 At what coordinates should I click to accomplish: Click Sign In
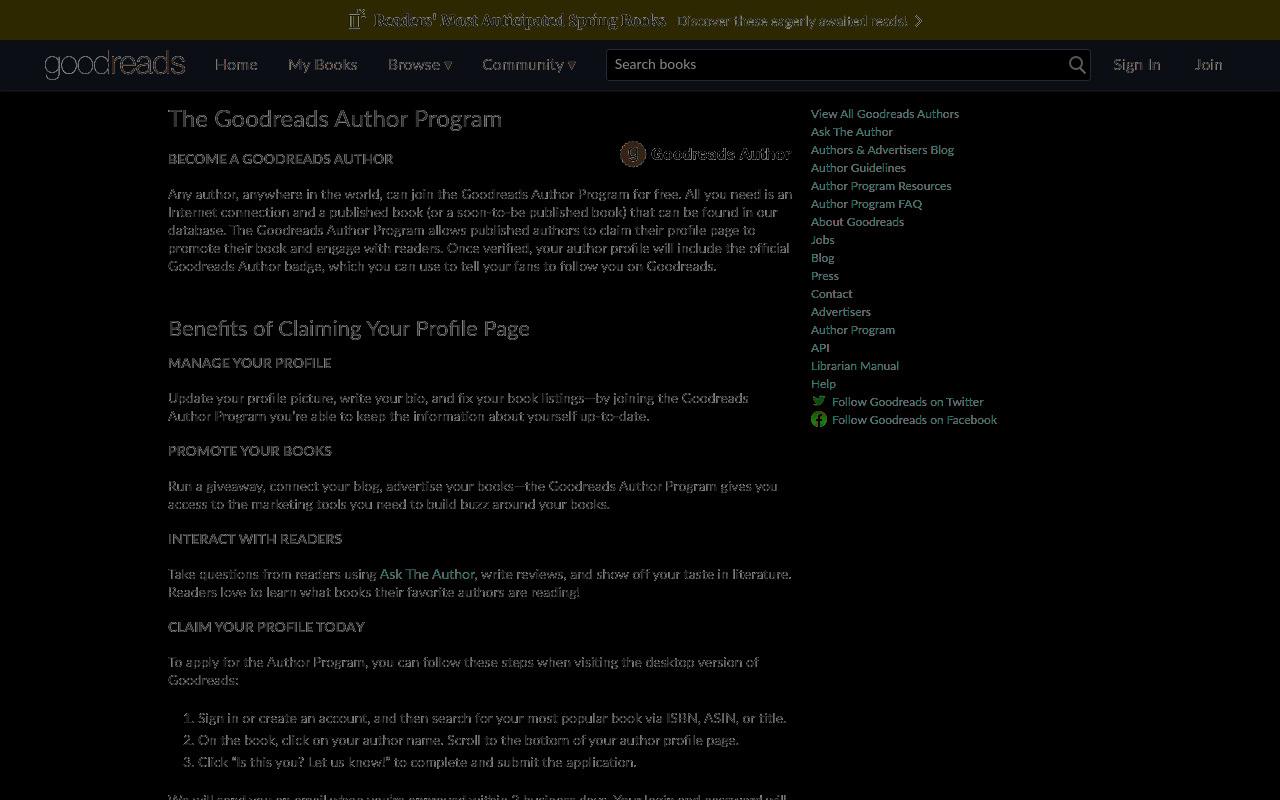tap(1137, 65)
